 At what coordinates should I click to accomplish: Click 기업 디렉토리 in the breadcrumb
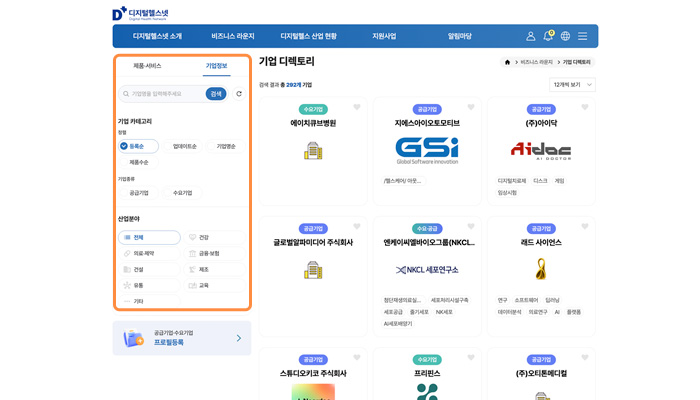point(576,62)
